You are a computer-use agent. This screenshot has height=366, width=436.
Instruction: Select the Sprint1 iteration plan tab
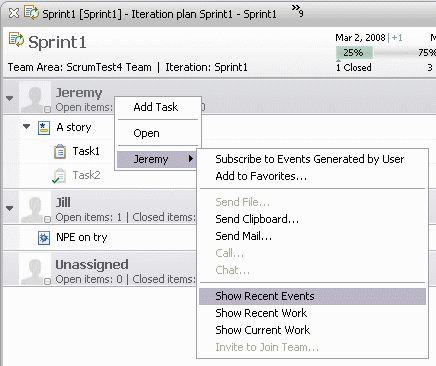coord(159,14)
